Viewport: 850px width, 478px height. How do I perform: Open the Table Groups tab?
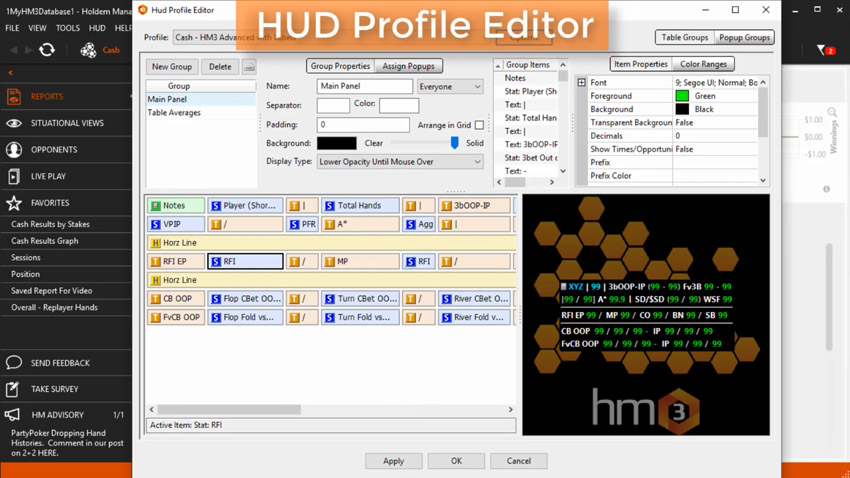pyautogui.click(x=685, y=37)
